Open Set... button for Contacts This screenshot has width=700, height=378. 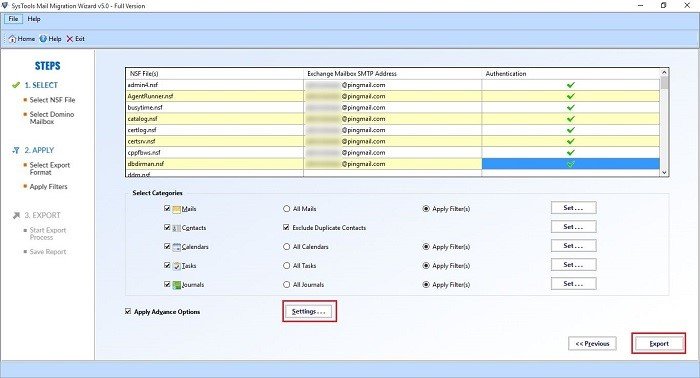(573, 227)
